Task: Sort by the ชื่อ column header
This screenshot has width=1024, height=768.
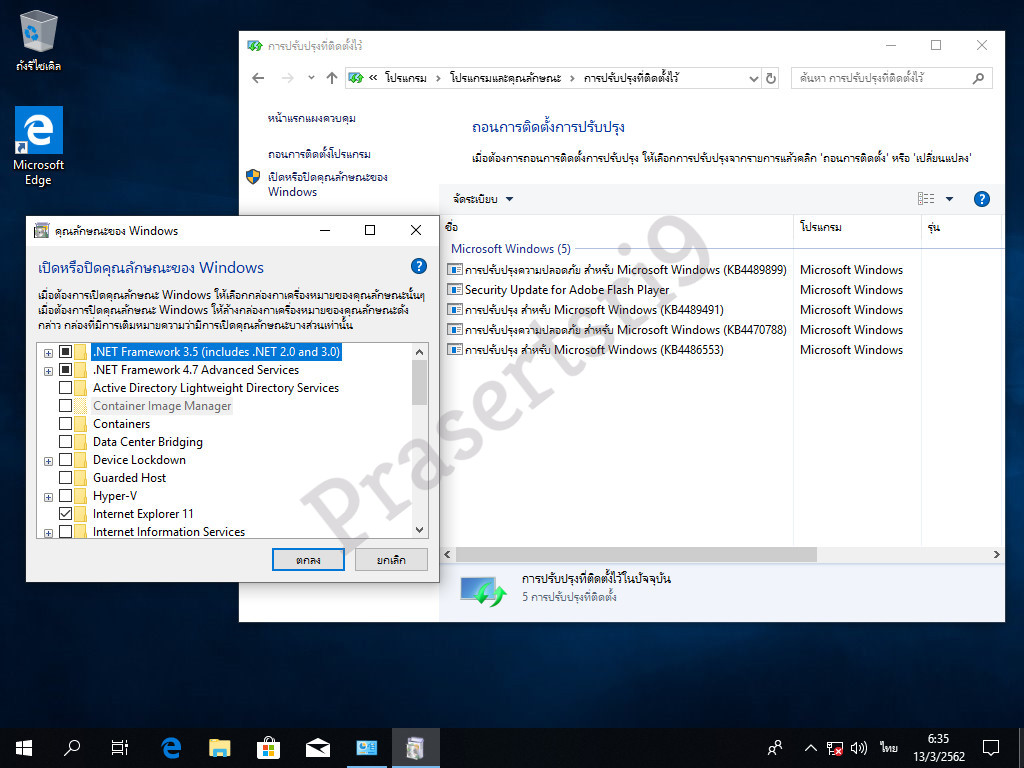Action: coord(617,227)
